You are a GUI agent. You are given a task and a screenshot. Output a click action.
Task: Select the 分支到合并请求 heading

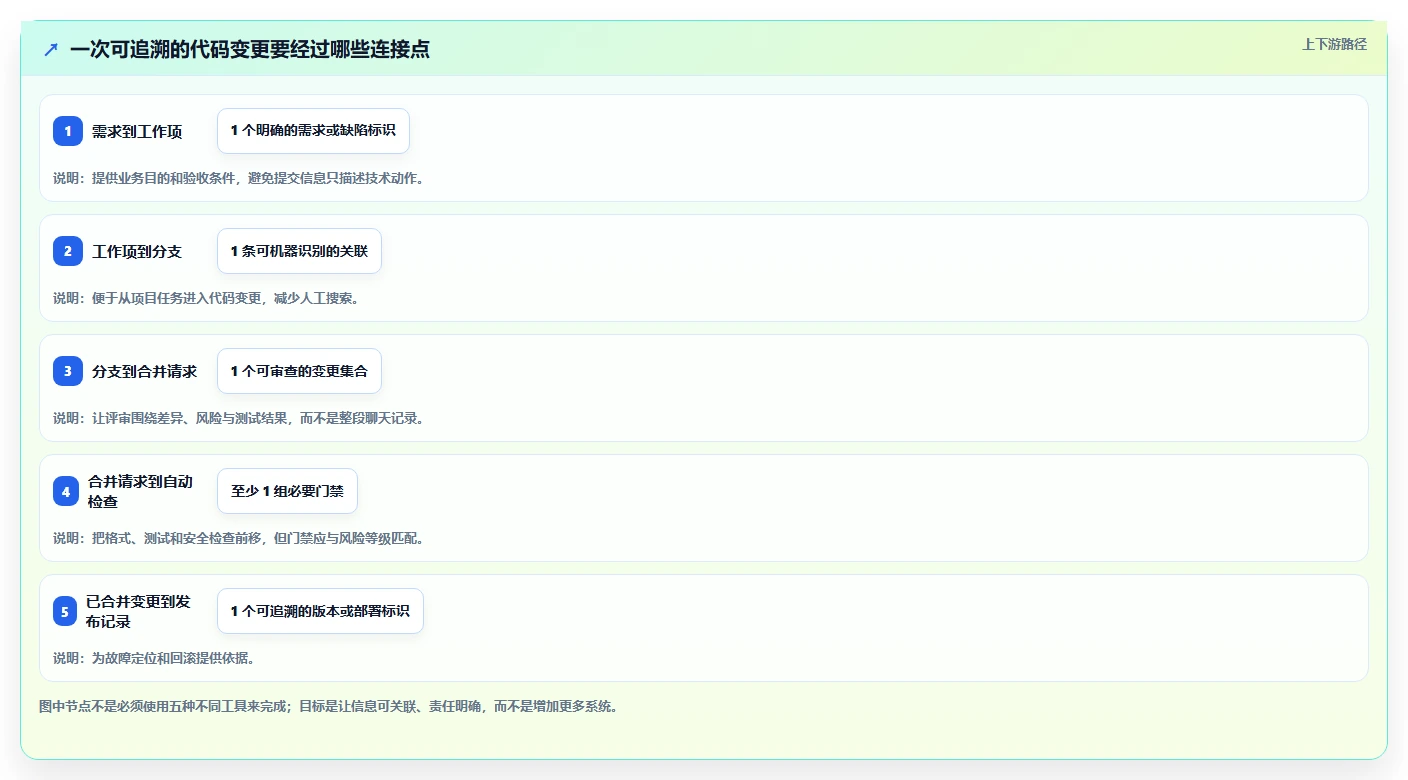(x=145, y=371)
